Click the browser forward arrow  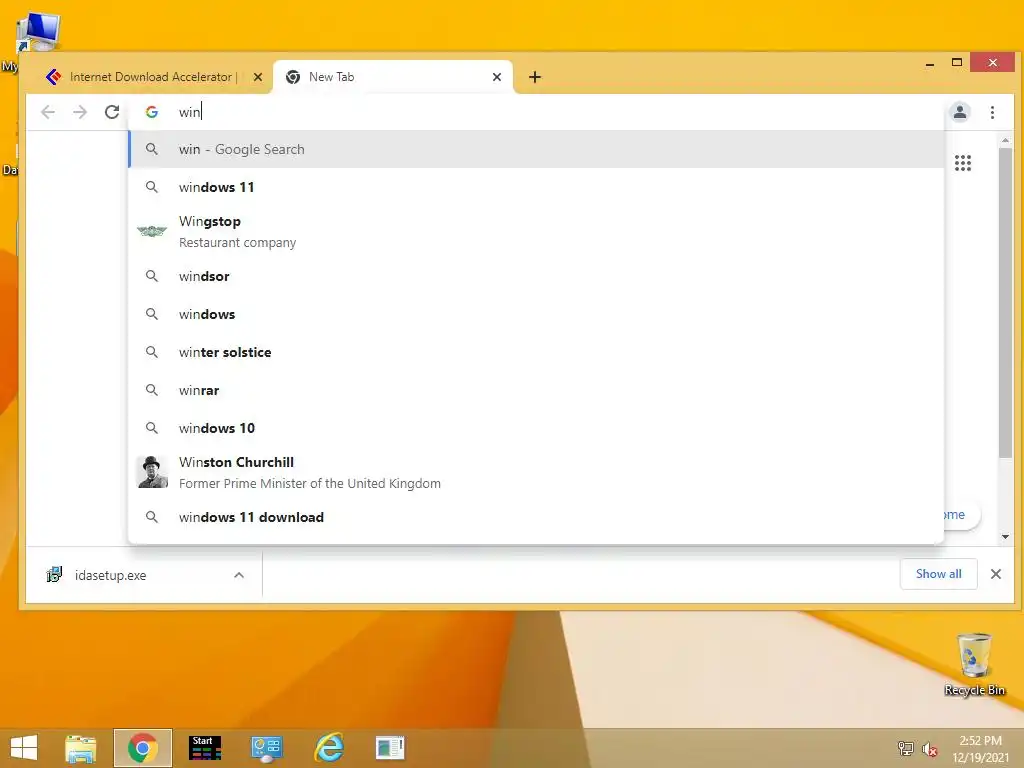[80, 112]
